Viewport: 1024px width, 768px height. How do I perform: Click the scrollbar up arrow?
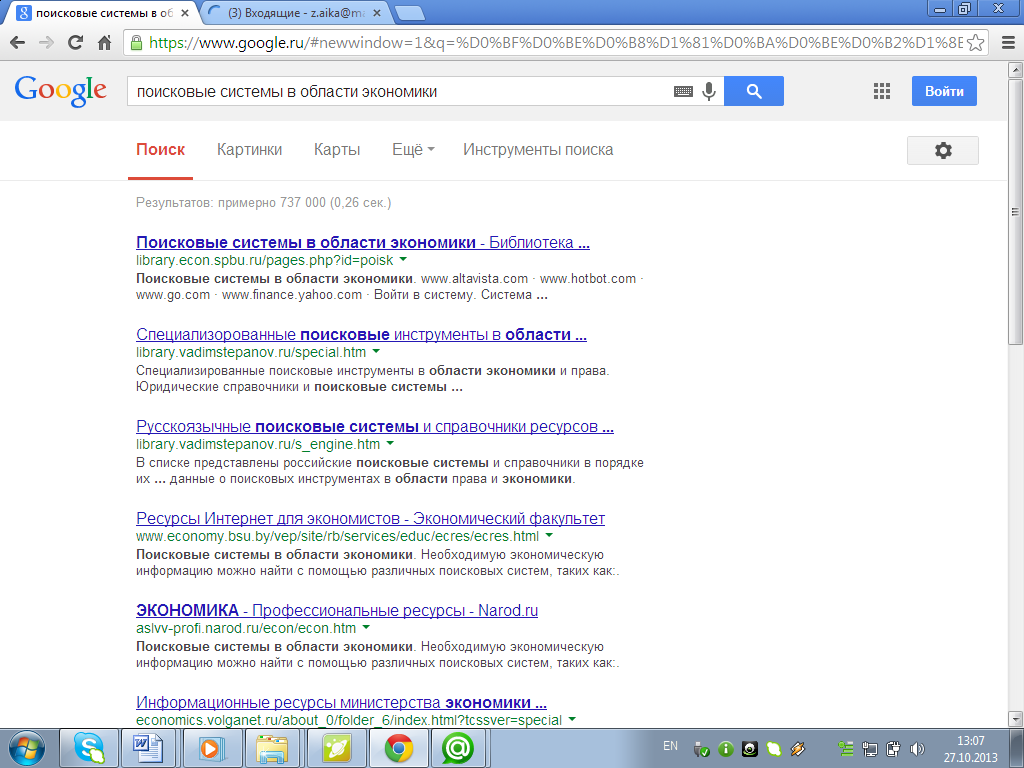(1015, 69)
